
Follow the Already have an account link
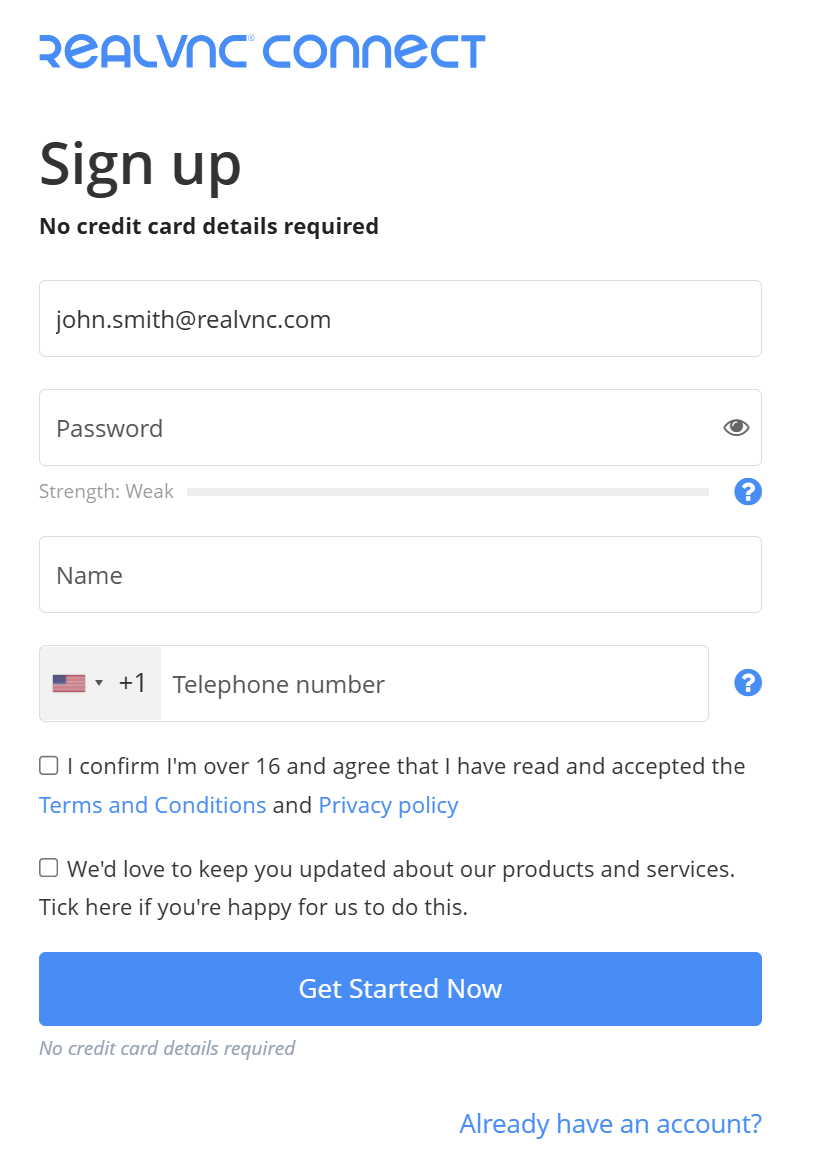610,1124
